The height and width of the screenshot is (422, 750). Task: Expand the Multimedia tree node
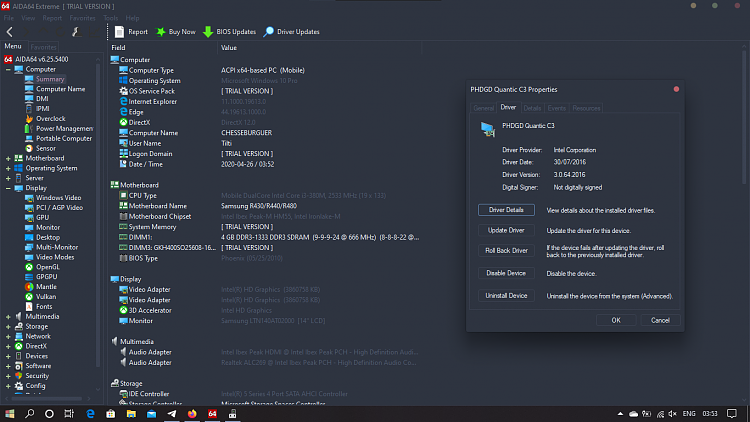(8, 317)
